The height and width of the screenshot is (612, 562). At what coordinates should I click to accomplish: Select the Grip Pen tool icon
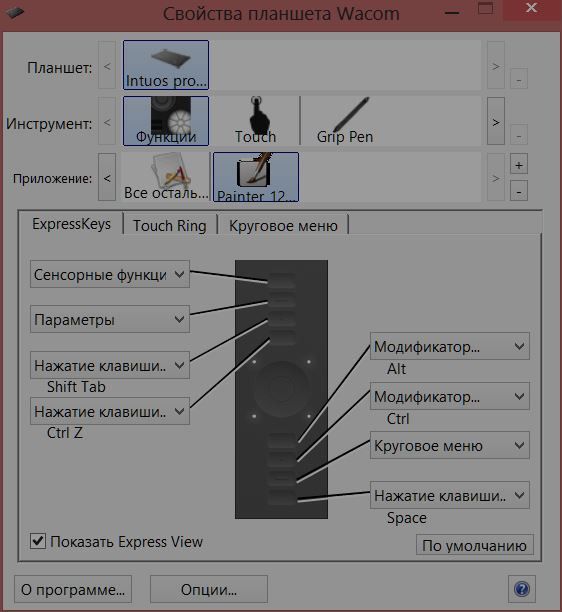(x=345, y=121)
